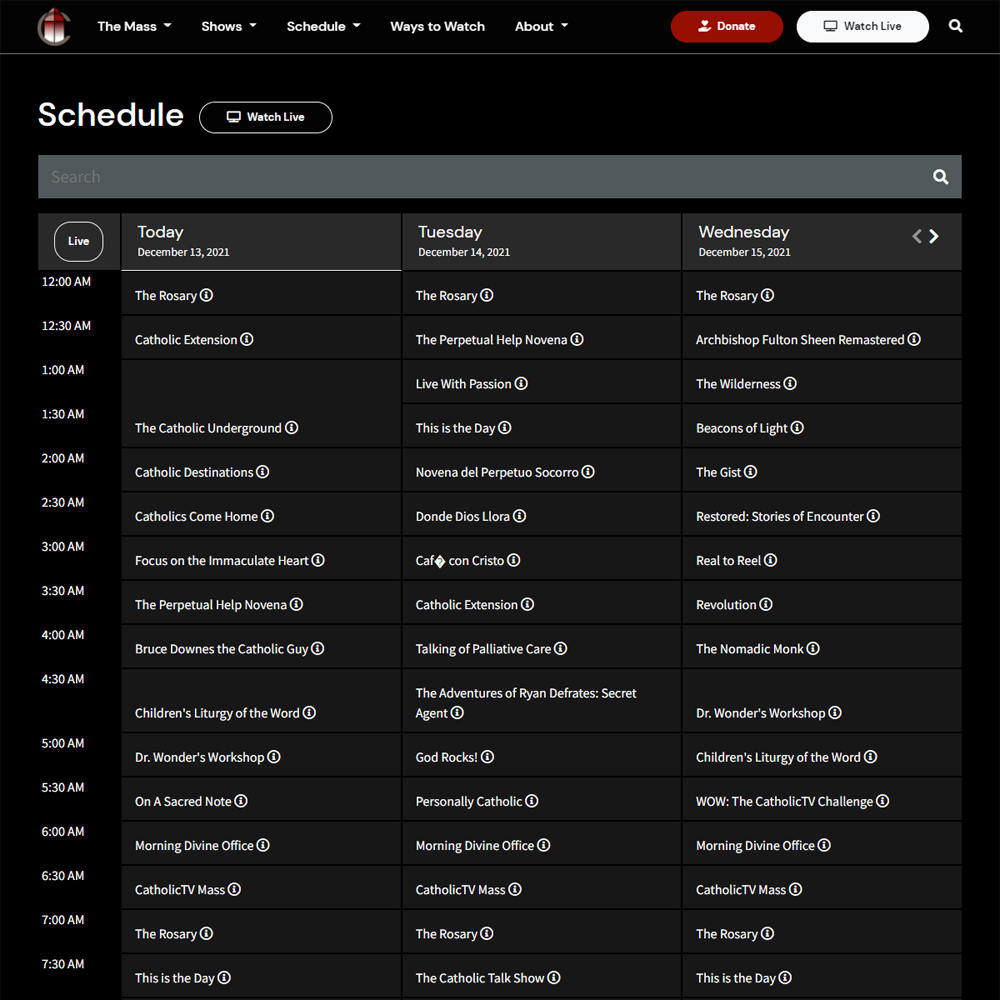Click the white Watch Live header button

pyautogui.click(x=862, y=26)
